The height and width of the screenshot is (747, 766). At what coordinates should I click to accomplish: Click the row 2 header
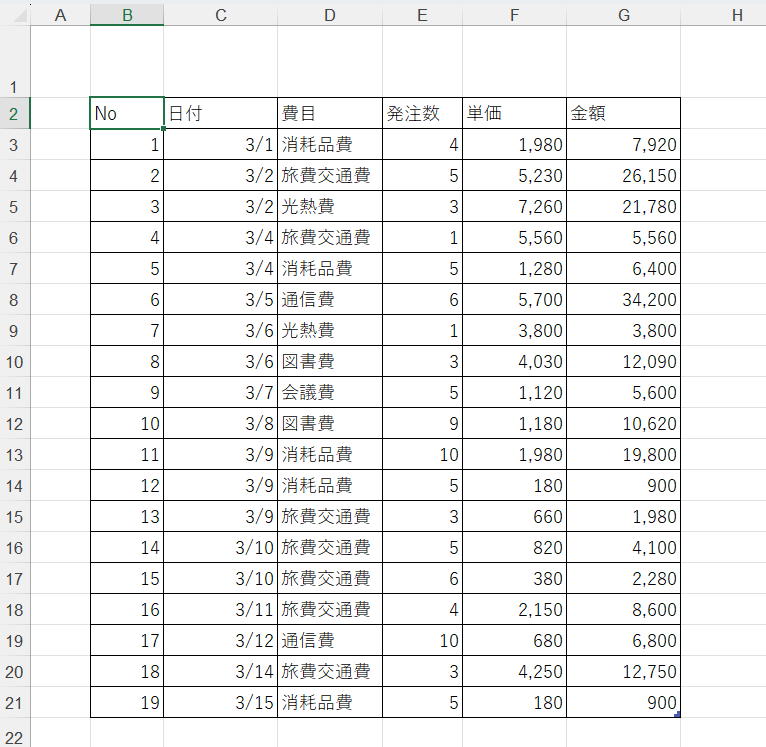click(x=14, y=113)
